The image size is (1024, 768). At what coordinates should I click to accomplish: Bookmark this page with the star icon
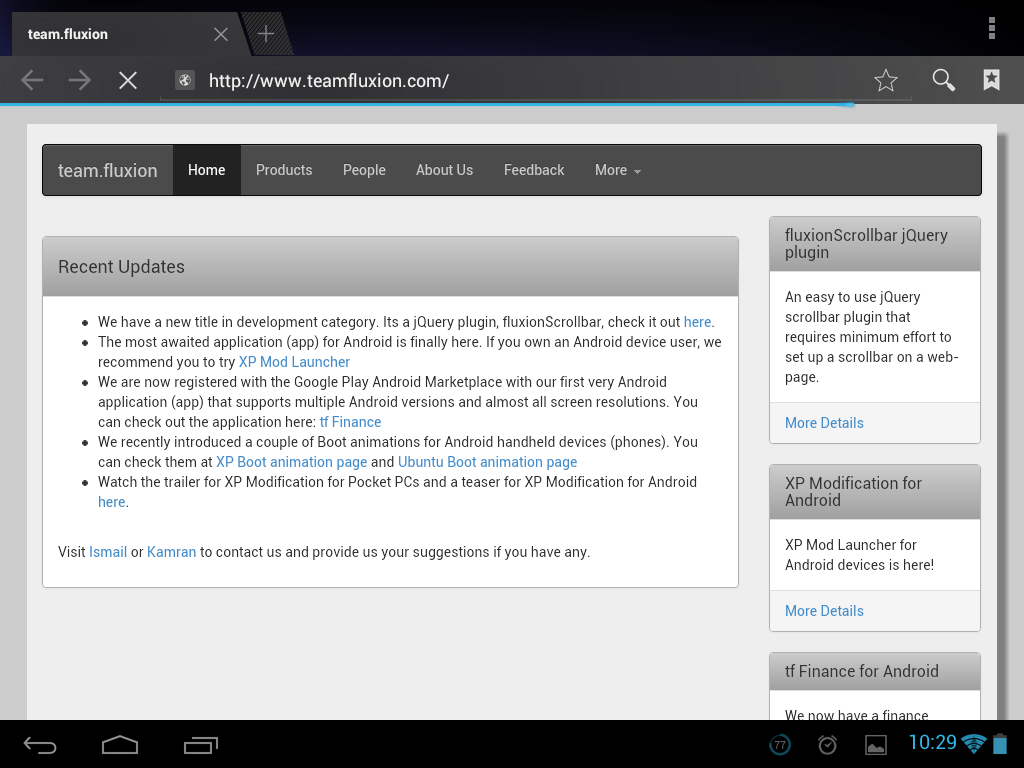(x=886, y=80)
